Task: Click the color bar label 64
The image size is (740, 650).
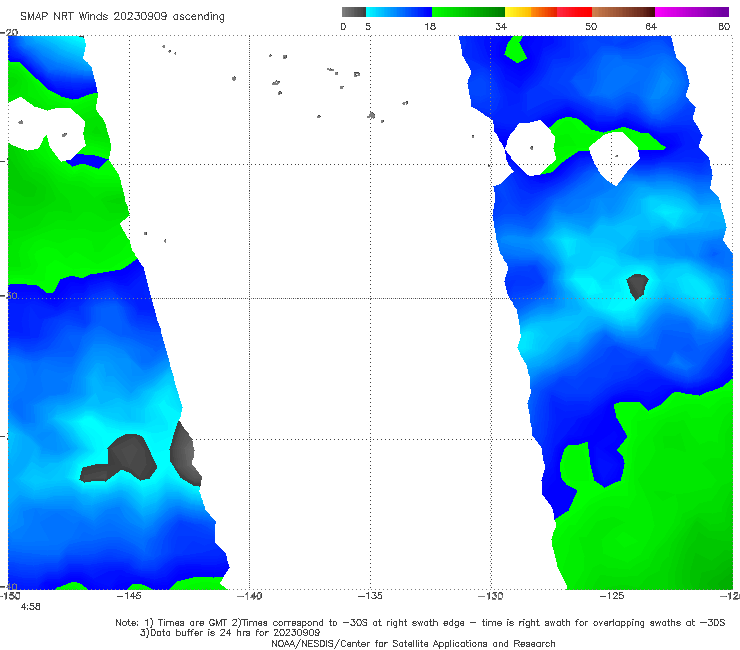Action: point(651,27)
